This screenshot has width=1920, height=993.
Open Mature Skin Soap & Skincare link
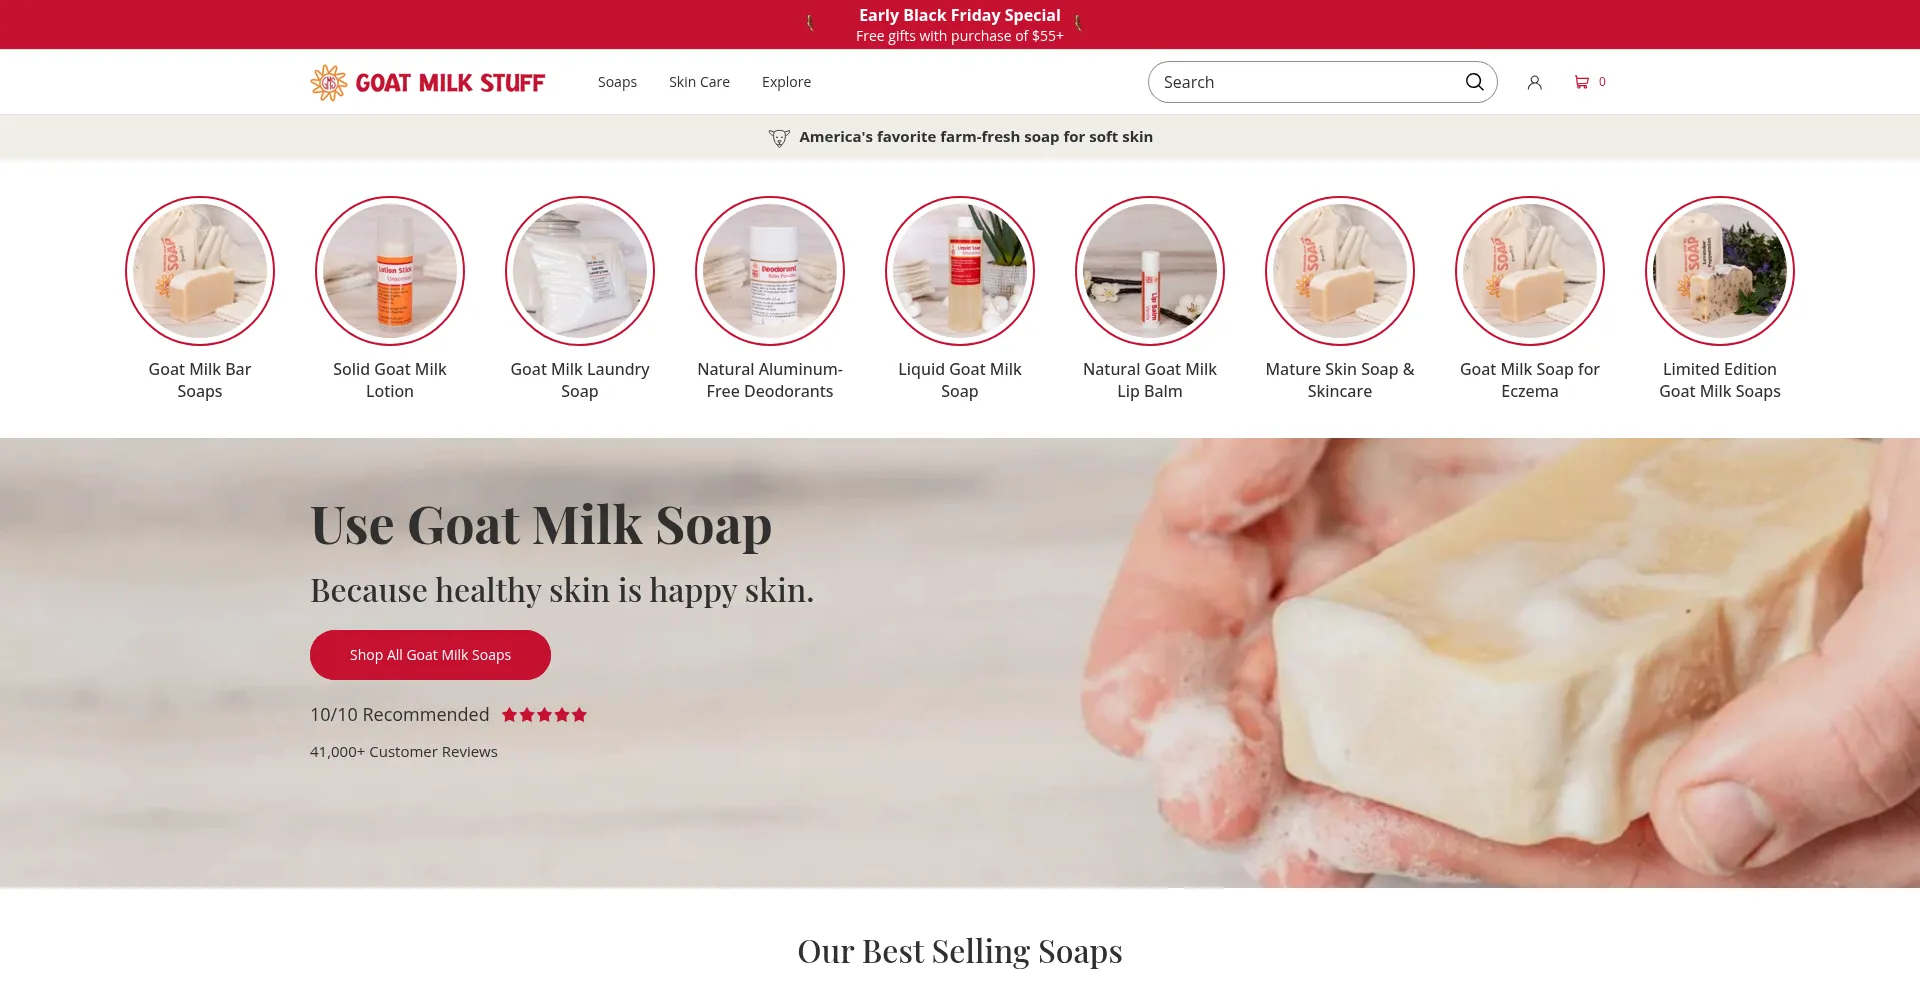coord(1340,380)
